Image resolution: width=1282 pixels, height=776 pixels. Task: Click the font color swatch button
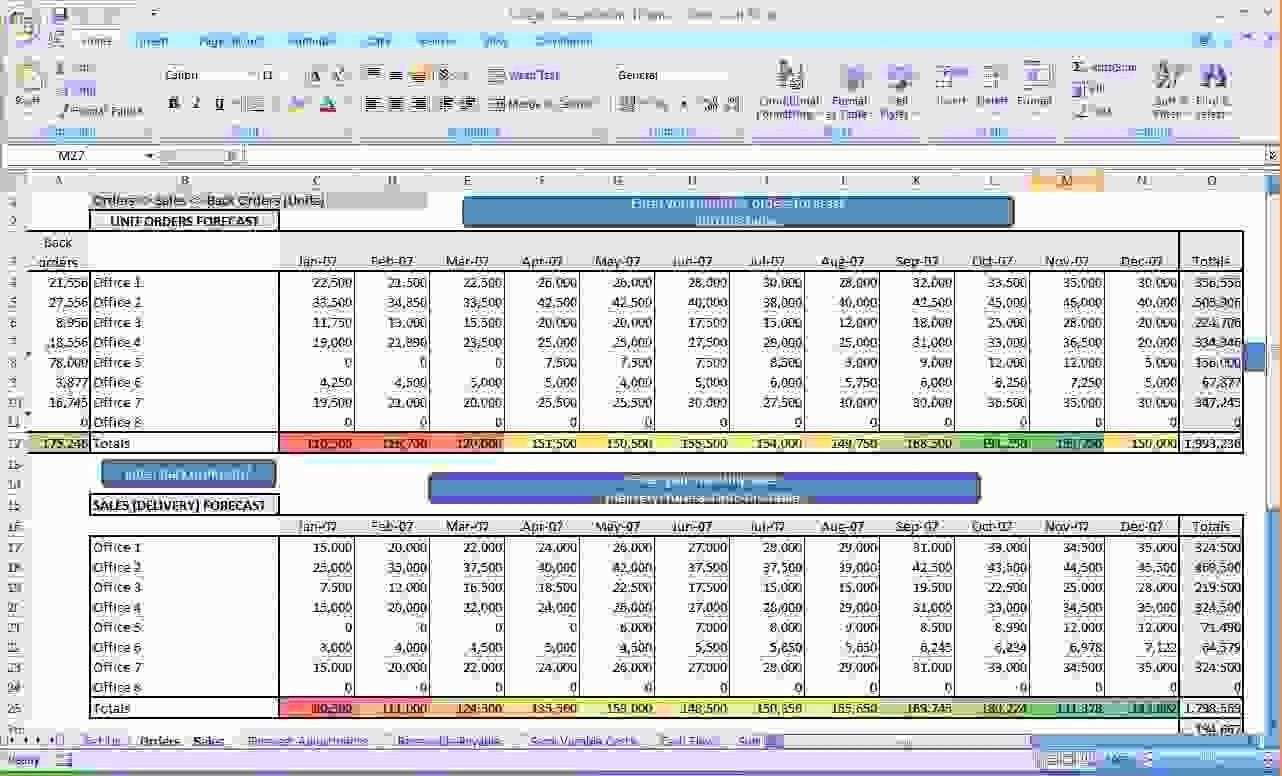pos(327,104)
